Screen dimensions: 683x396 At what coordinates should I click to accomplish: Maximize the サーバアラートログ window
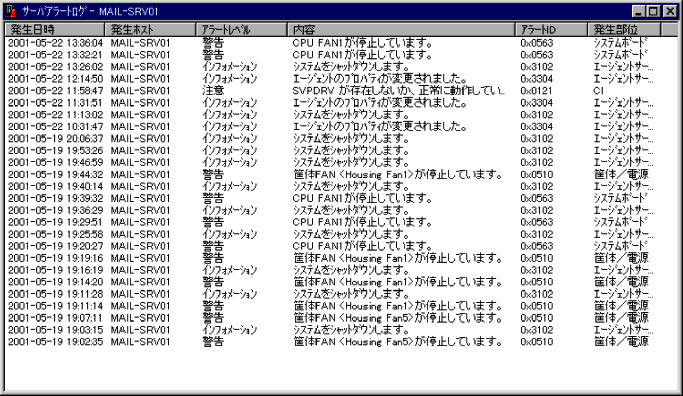tap(653, 11)
